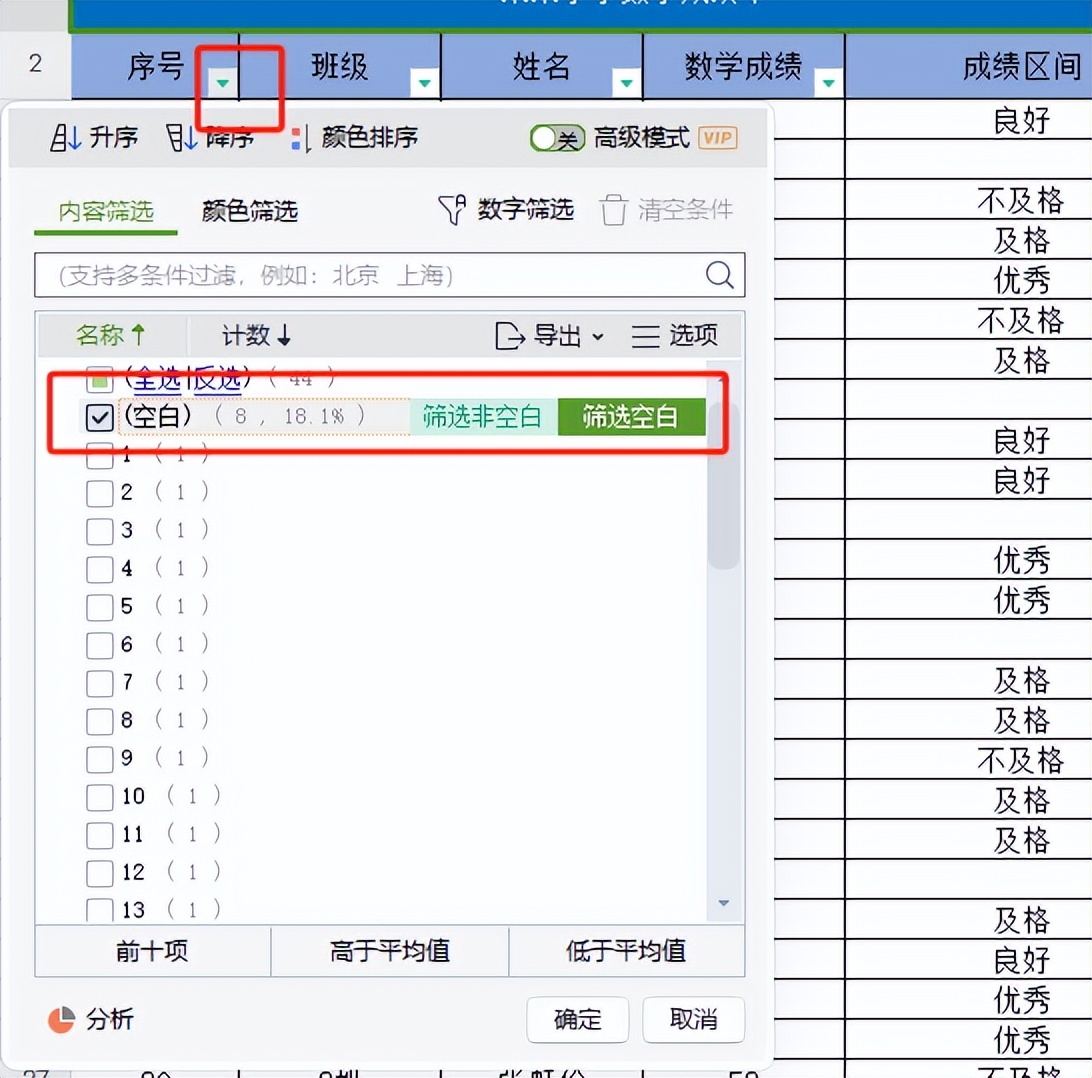Select row 2 header
The image size is (1092, 1078).
[35, 65]
